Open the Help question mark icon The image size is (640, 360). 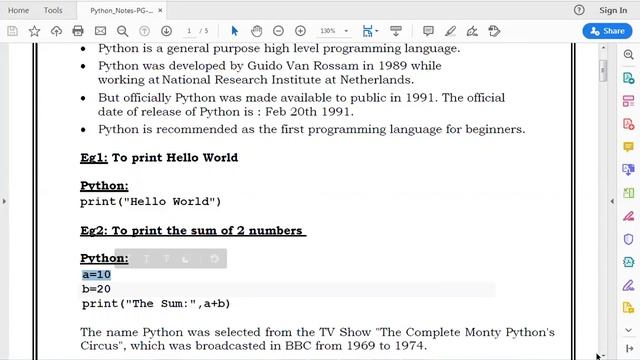579,10
